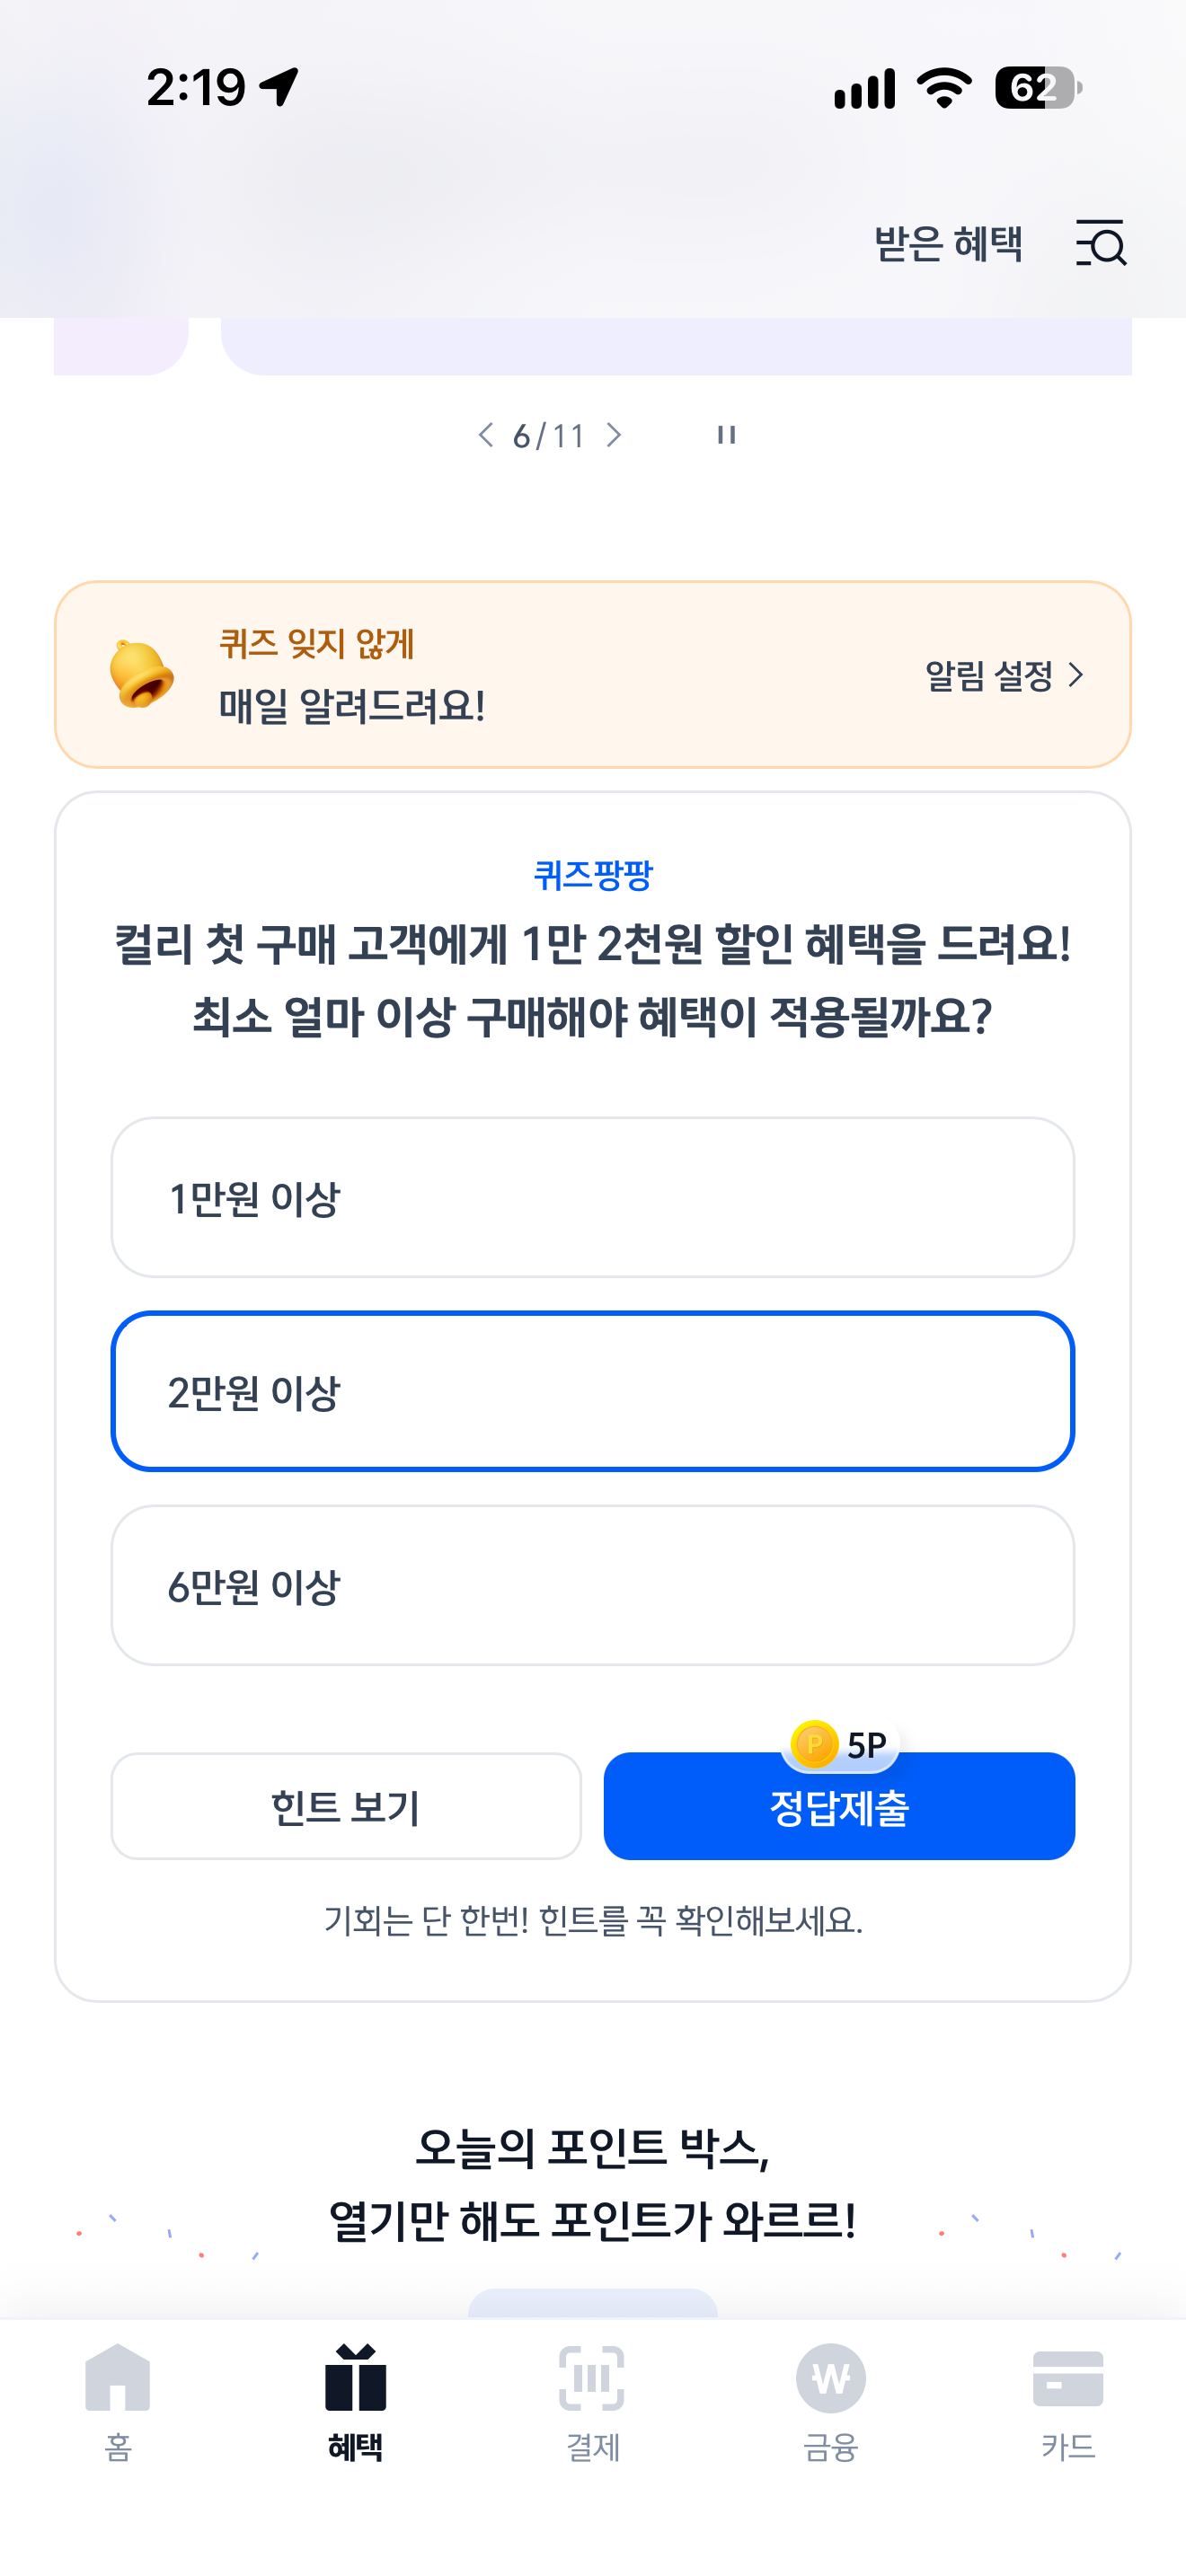Open the search list icon at top right
The image size is (1186, 2576).
[1101, 243]
